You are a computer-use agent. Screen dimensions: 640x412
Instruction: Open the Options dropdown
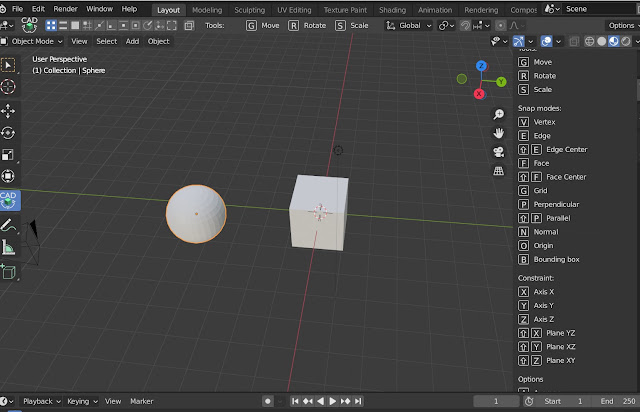[x=623, y=26]
